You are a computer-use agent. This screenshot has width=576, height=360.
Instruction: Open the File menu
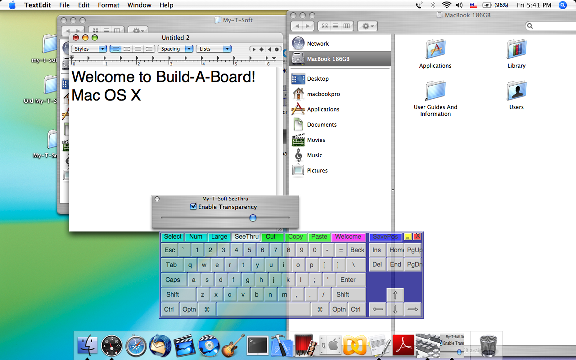click(x=64, y=5)
